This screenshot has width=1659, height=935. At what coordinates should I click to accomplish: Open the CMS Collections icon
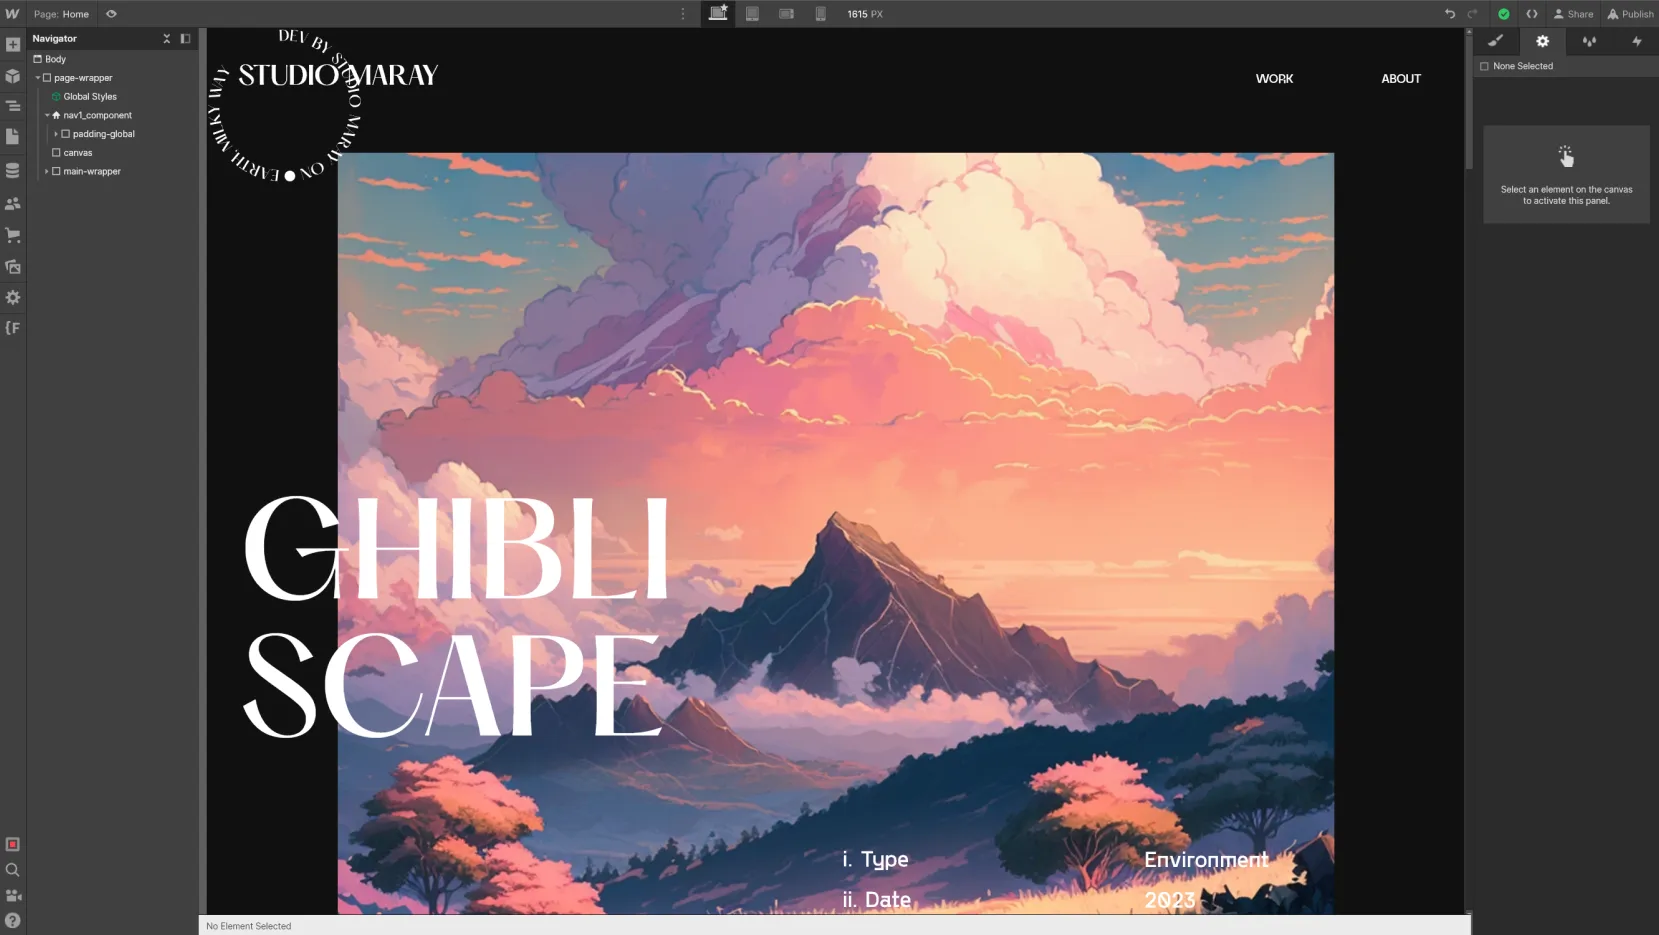pos(13,171)
